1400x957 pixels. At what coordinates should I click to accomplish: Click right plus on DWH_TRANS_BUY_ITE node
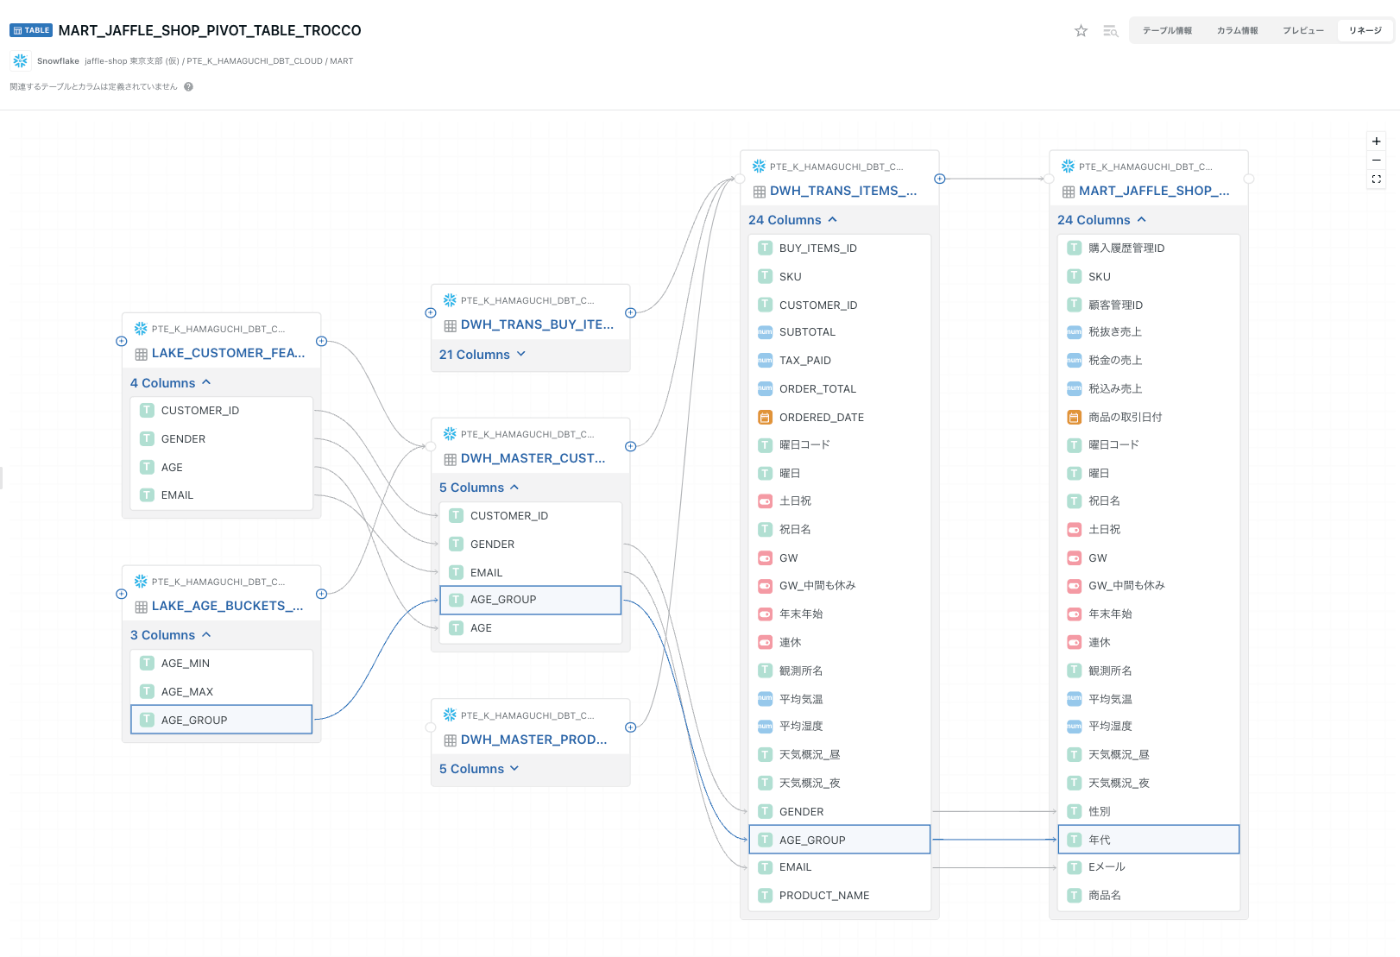tap(630, 313)
